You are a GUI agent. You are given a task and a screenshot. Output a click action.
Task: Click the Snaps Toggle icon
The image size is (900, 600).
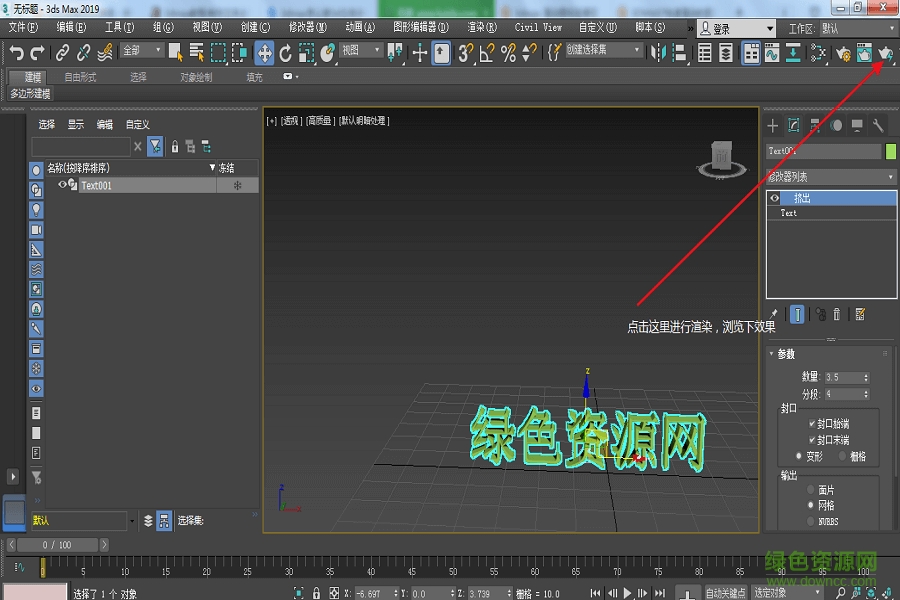click(466, 55)
